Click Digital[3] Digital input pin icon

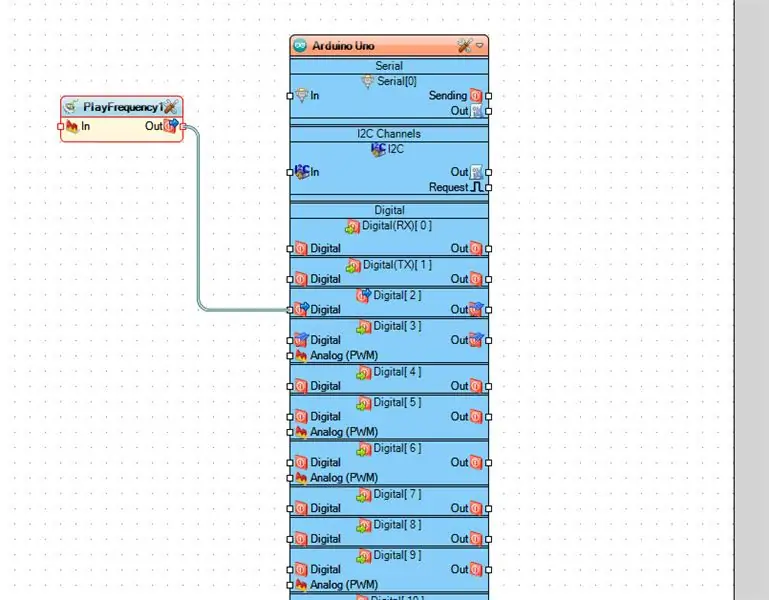pyautogui.click(x=301, y=340)
